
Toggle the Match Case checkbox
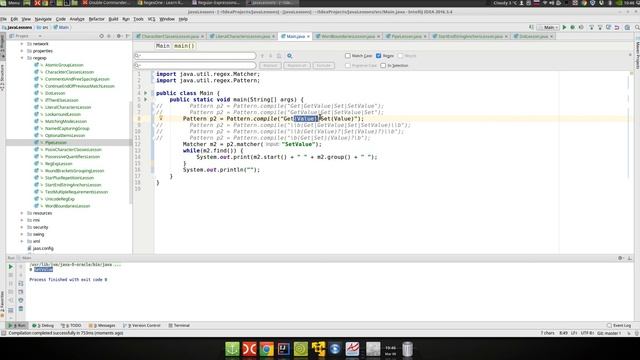point(348,56)
